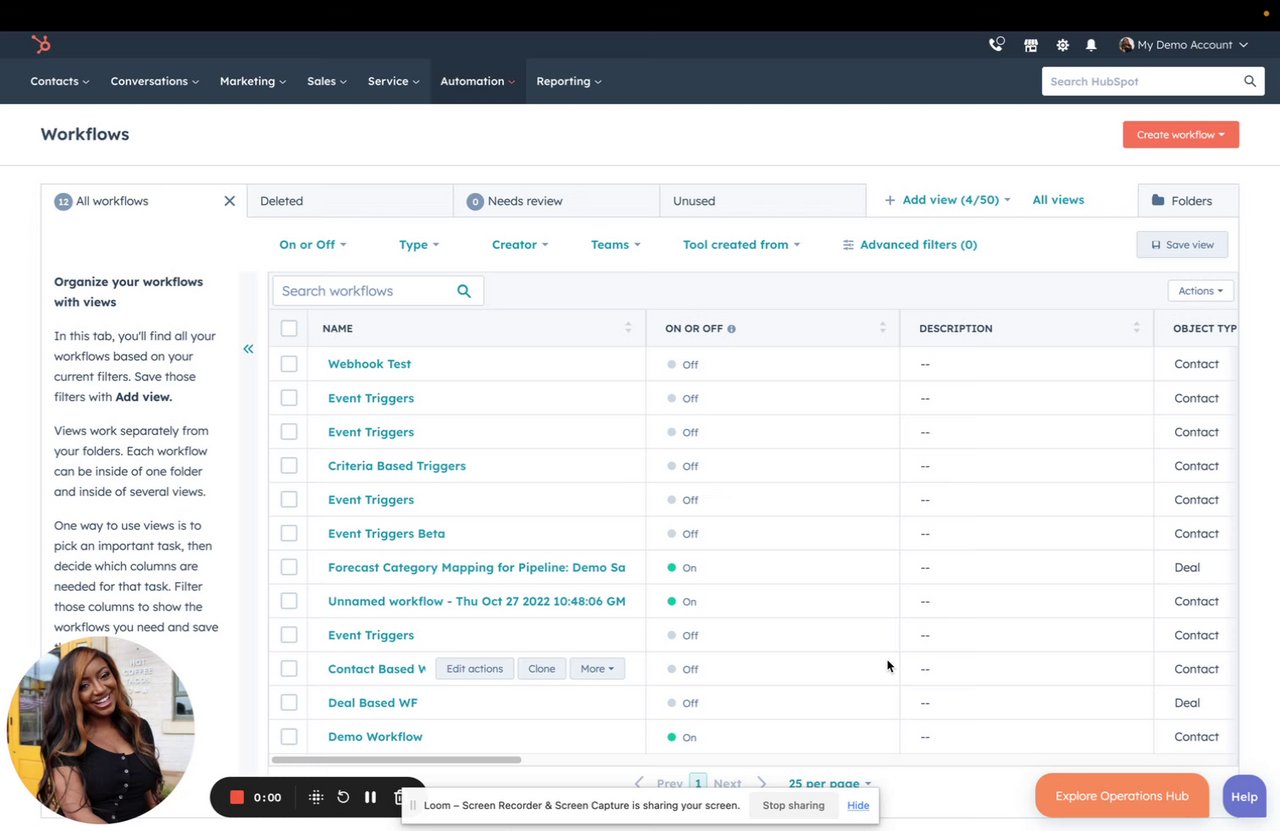Open the Sales navigation menu
The image size is (1280, 831).
click(x=327, y=81)
